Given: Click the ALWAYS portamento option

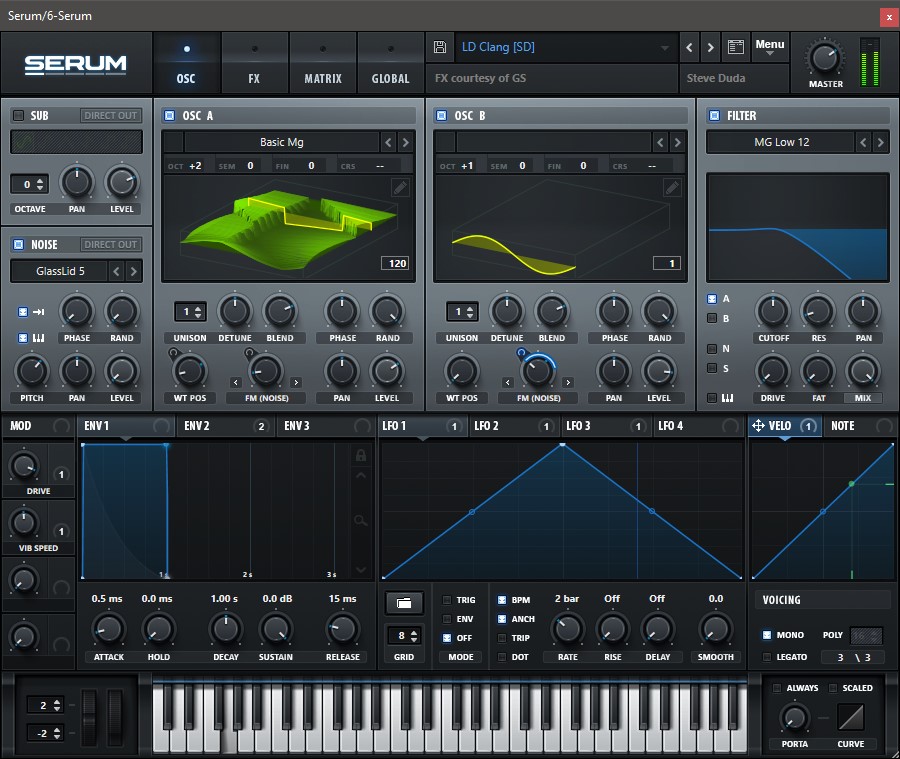Looking at the screenshot, I should (777, 688).
